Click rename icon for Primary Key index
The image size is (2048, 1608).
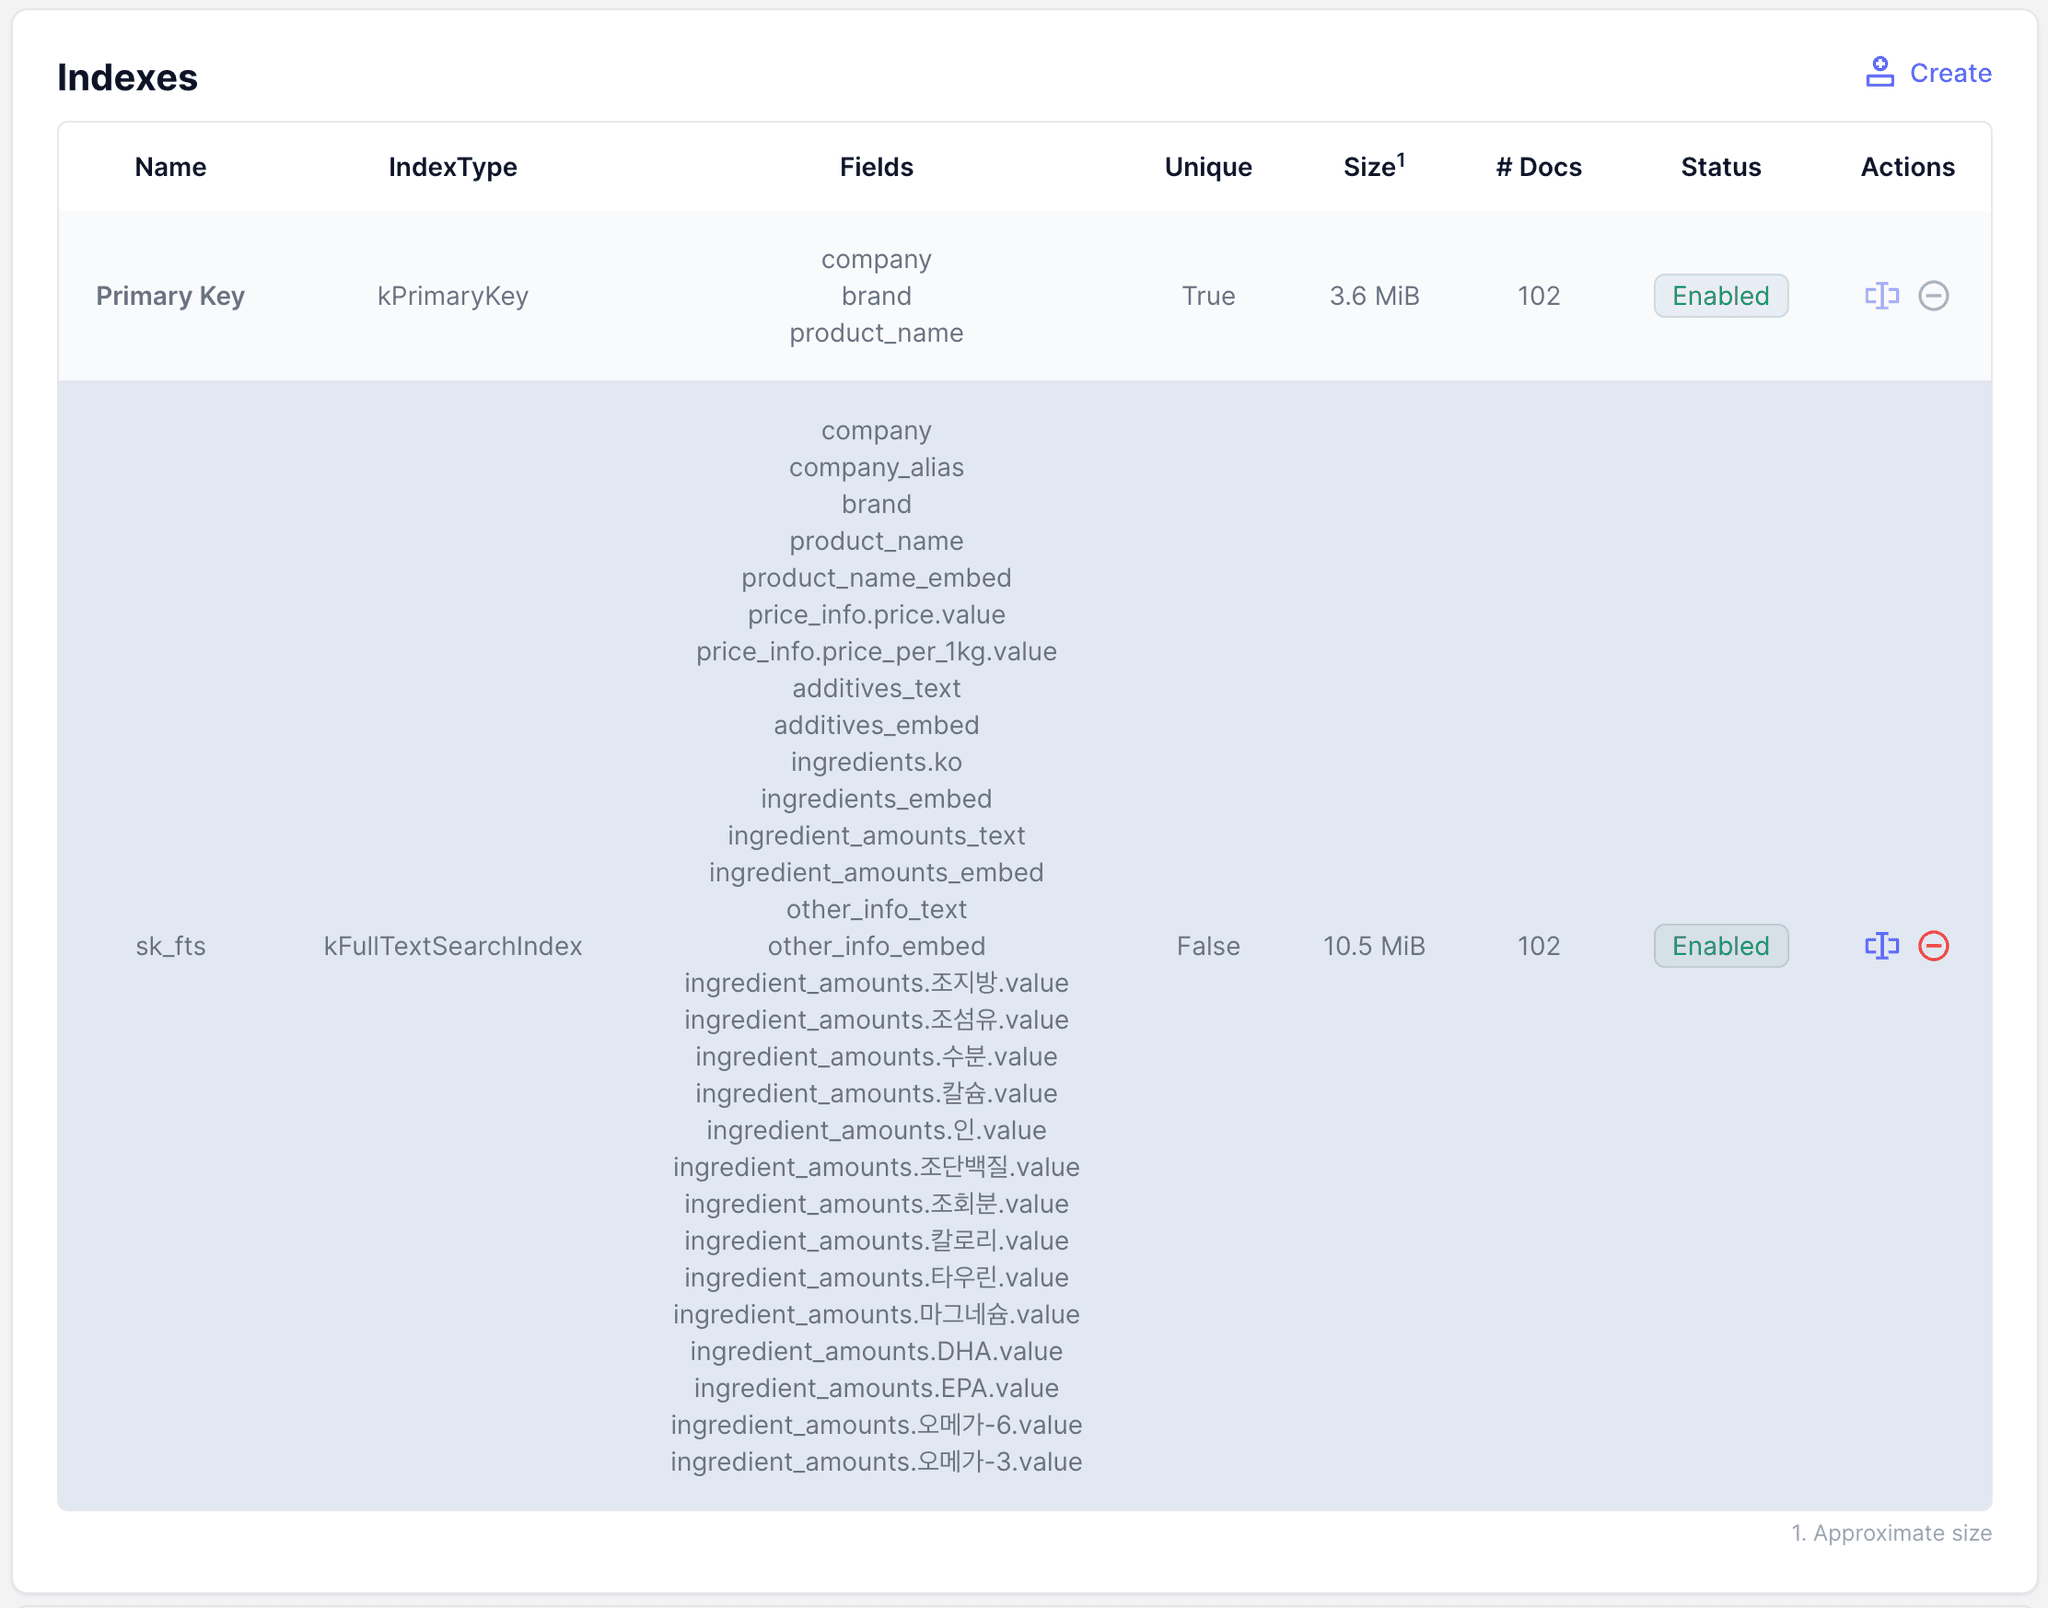1881,296
